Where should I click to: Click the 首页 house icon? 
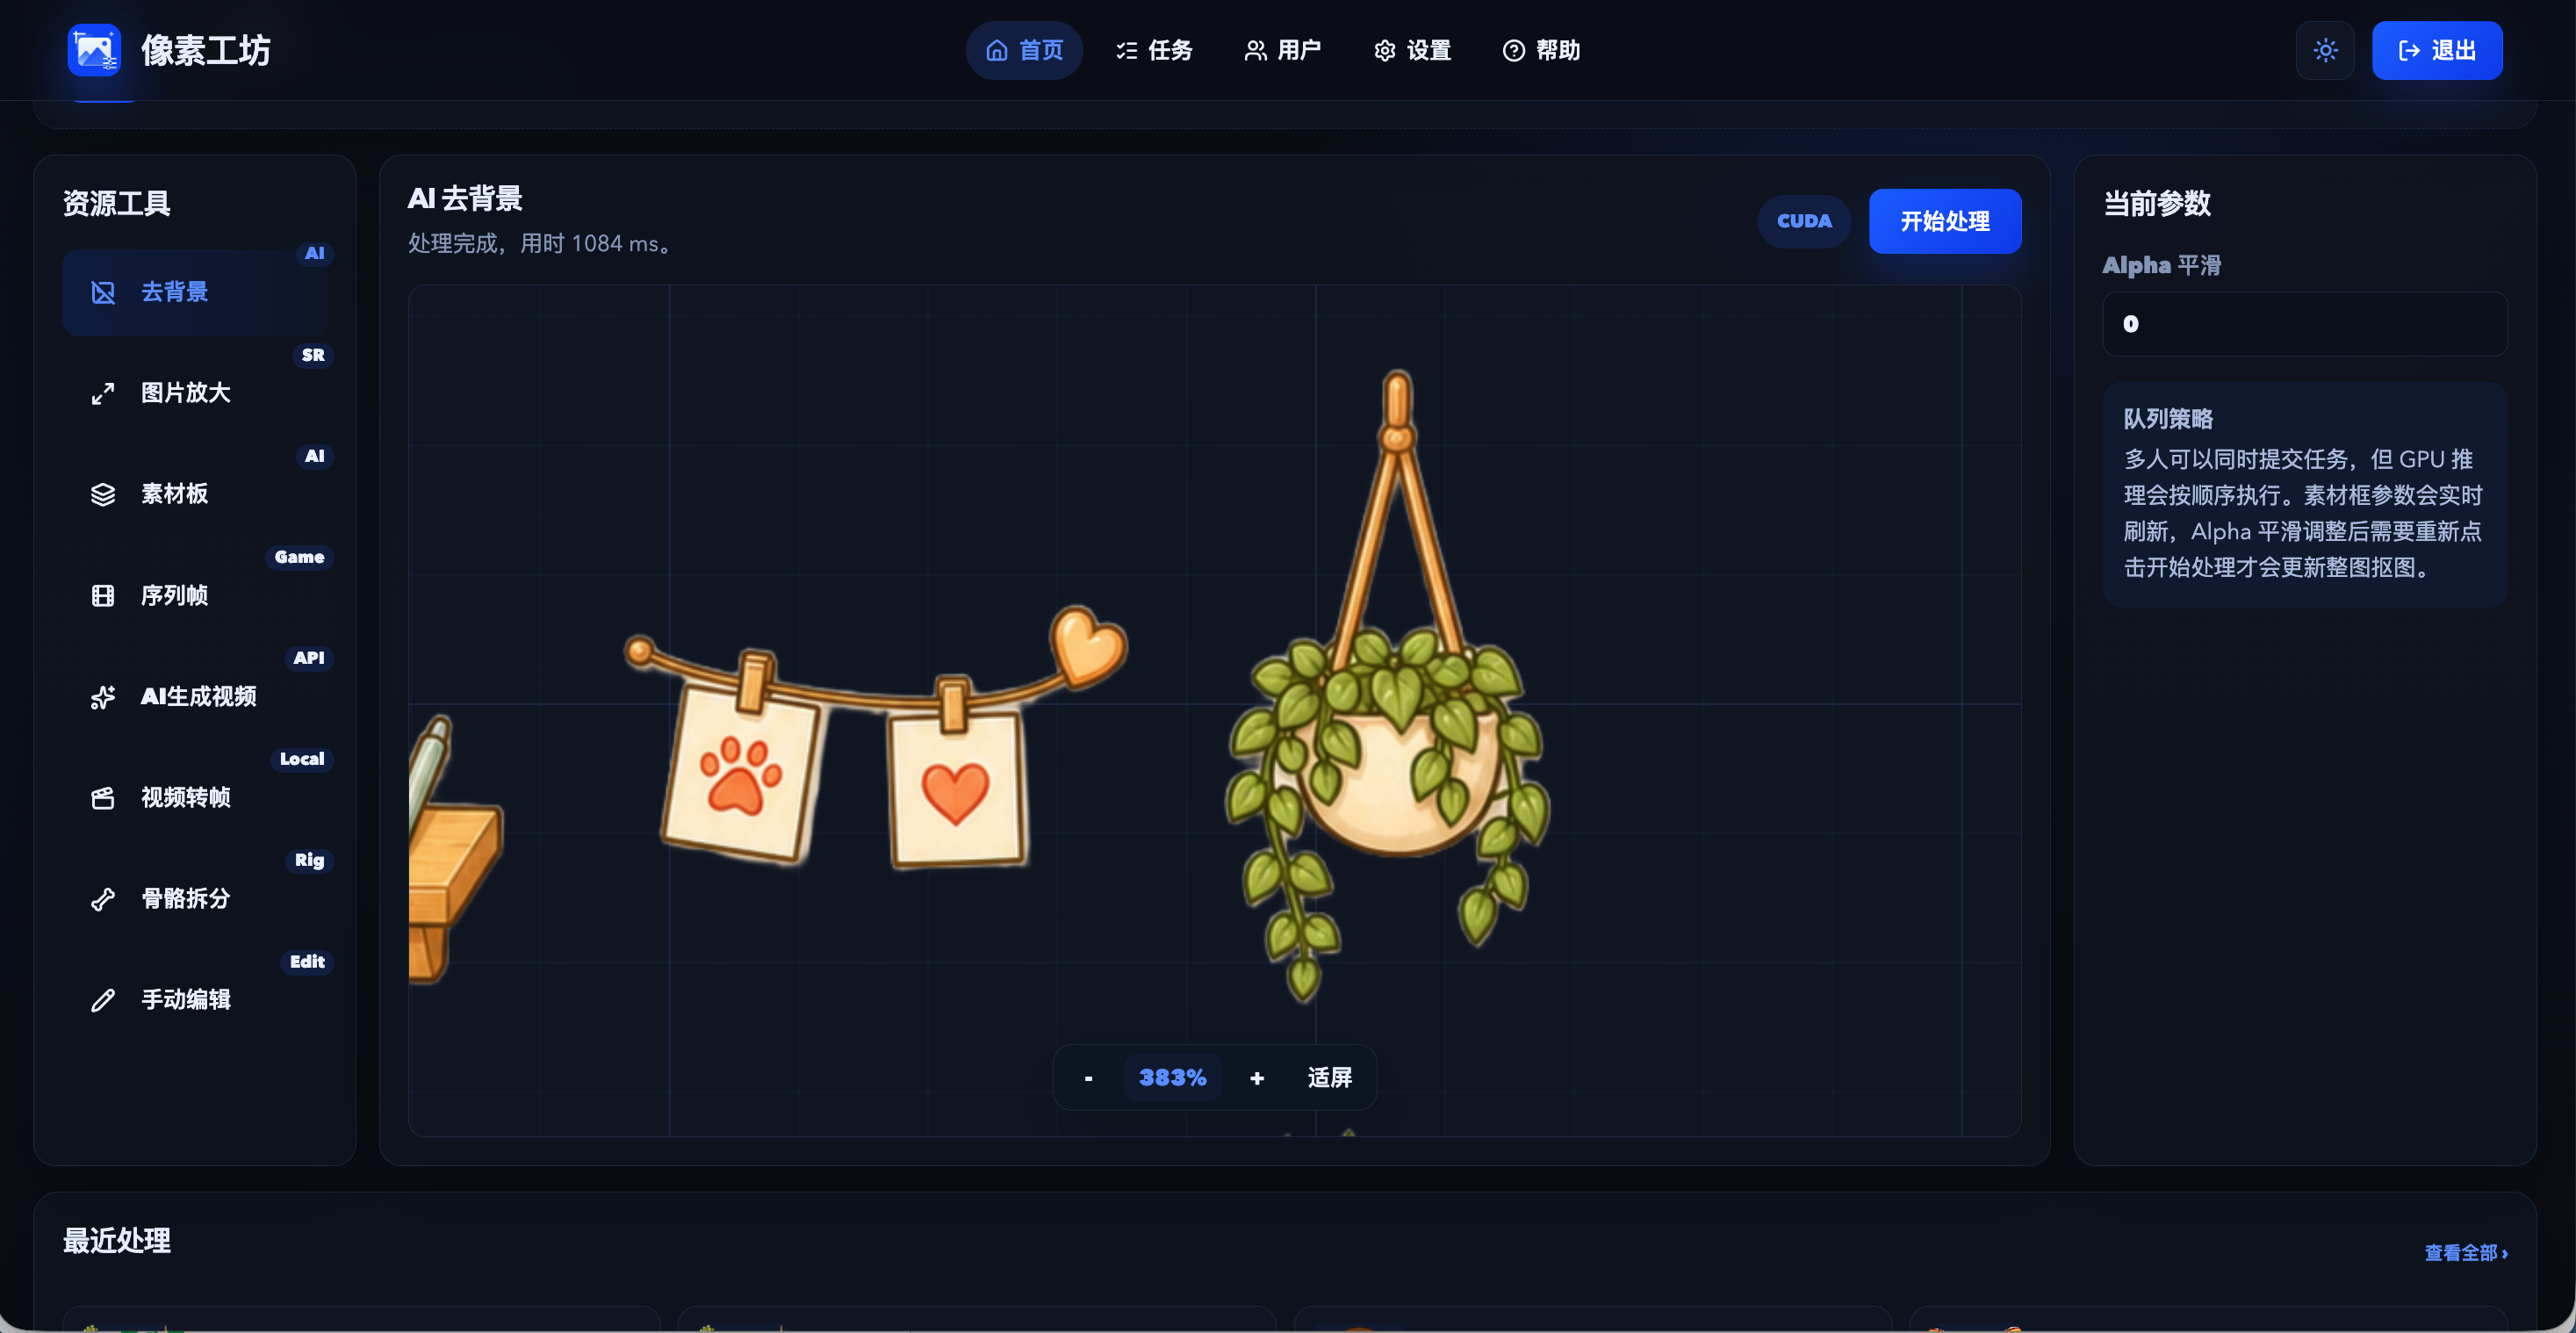tap(997, 50)
